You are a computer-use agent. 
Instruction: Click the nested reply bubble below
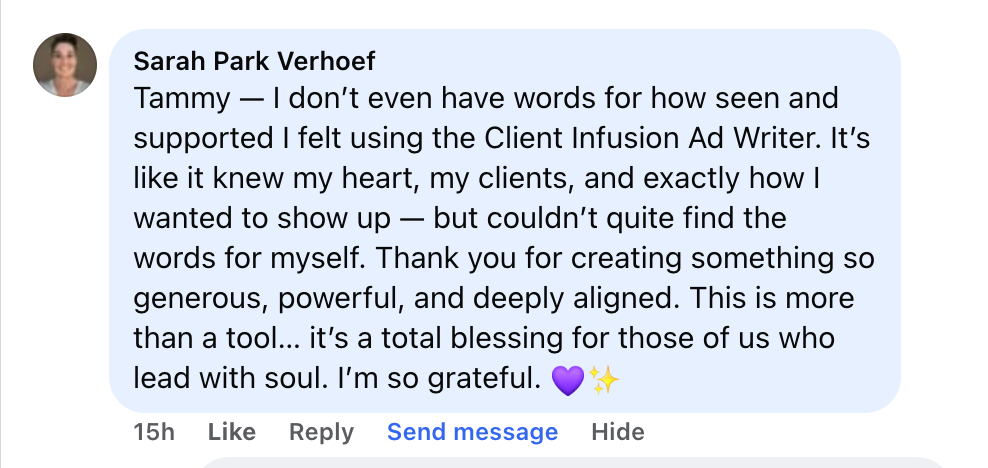pyautogui.click(x=573, y=463)
